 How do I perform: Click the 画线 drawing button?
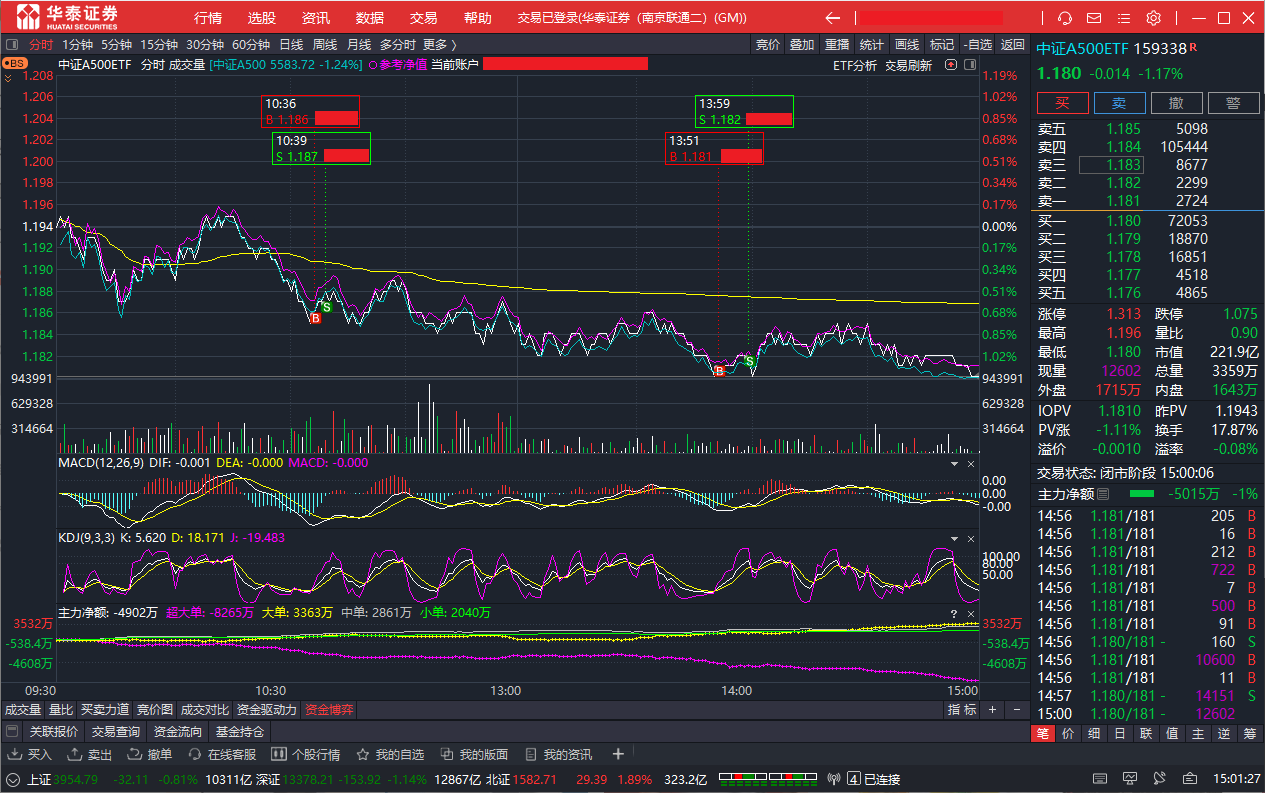point(906,44)
